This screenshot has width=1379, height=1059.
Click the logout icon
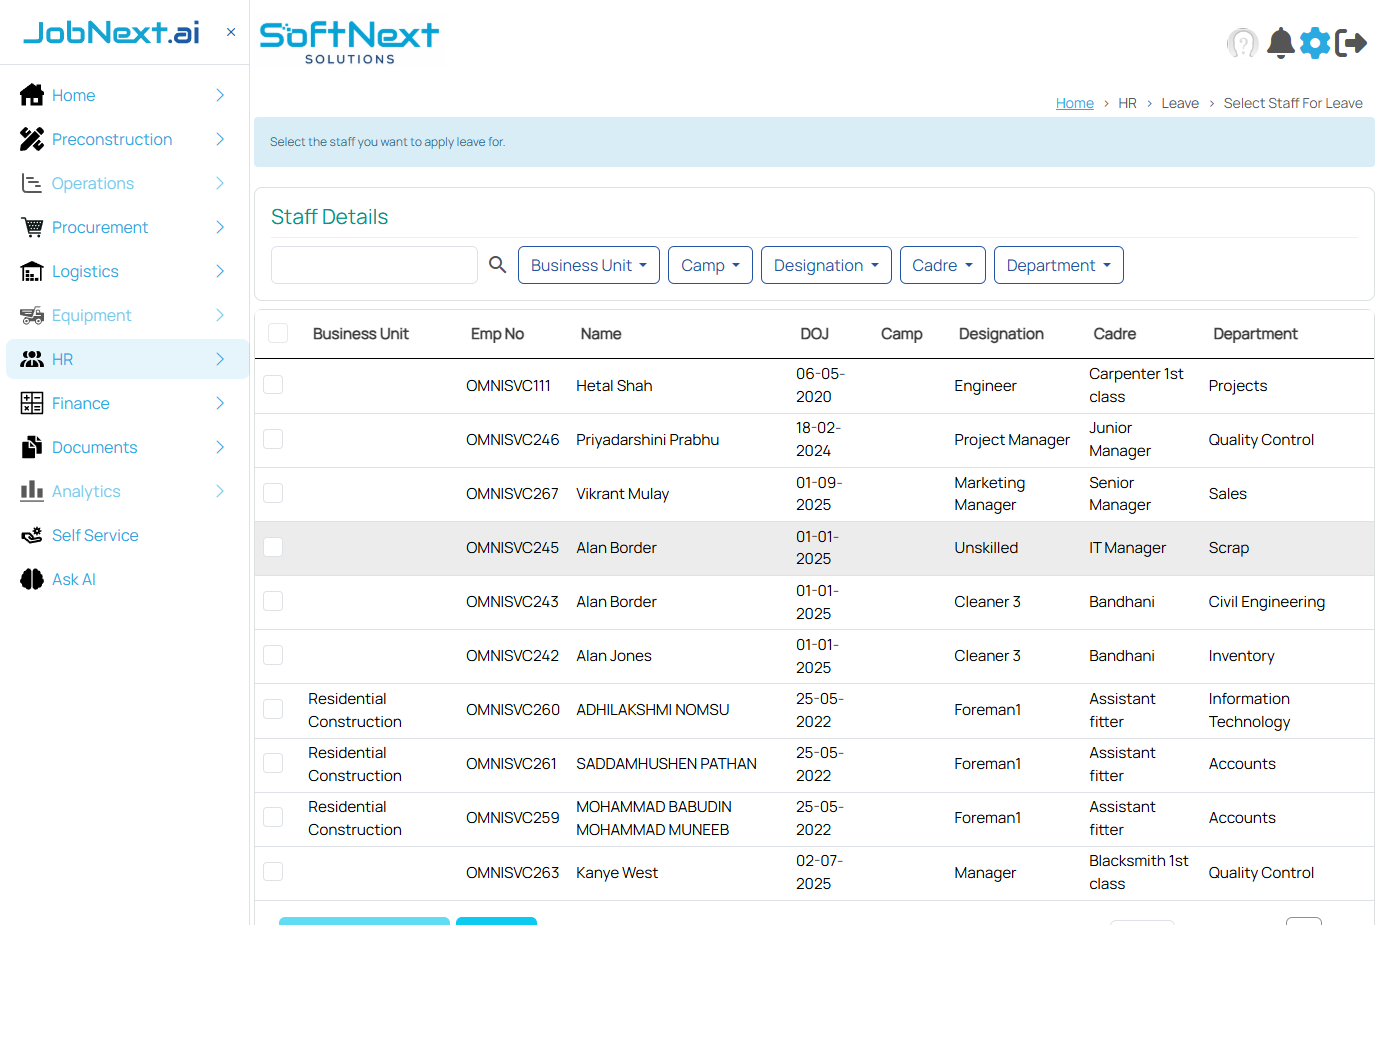tap(1352, 43)
